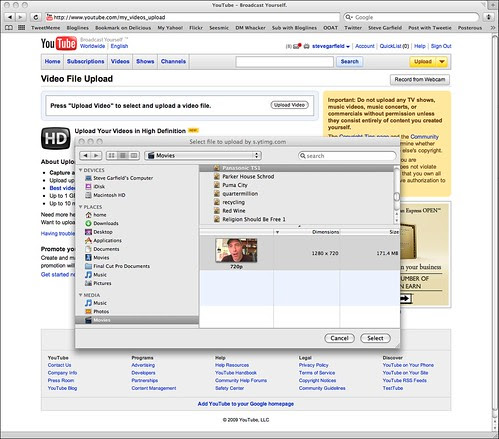Collapse the Devices section triangle
Screen dimensions: 499x439
(81, 170)
